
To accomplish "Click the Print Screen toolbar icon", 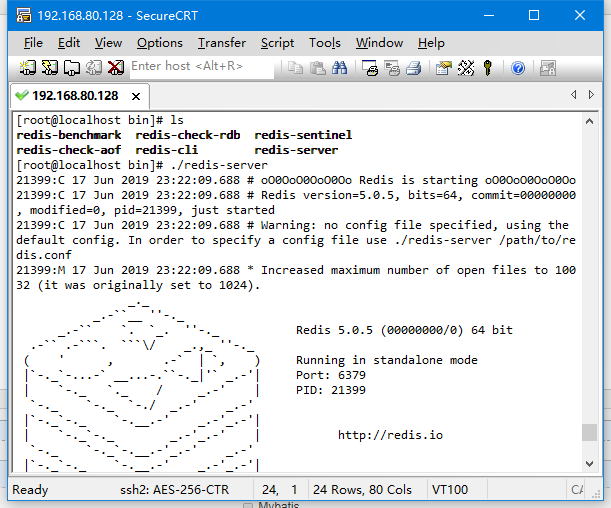I will [370, 68].
